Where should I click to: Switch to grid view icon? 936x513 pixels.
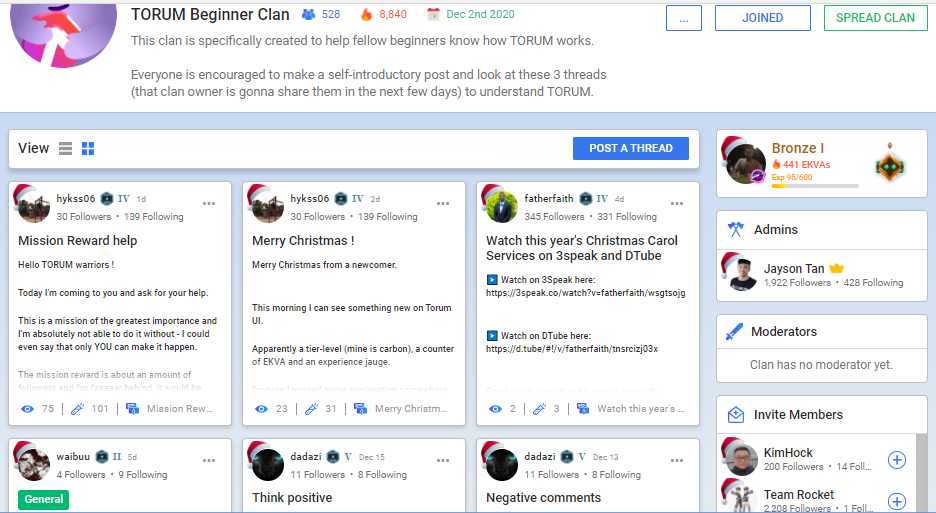(x=88, y=149)
